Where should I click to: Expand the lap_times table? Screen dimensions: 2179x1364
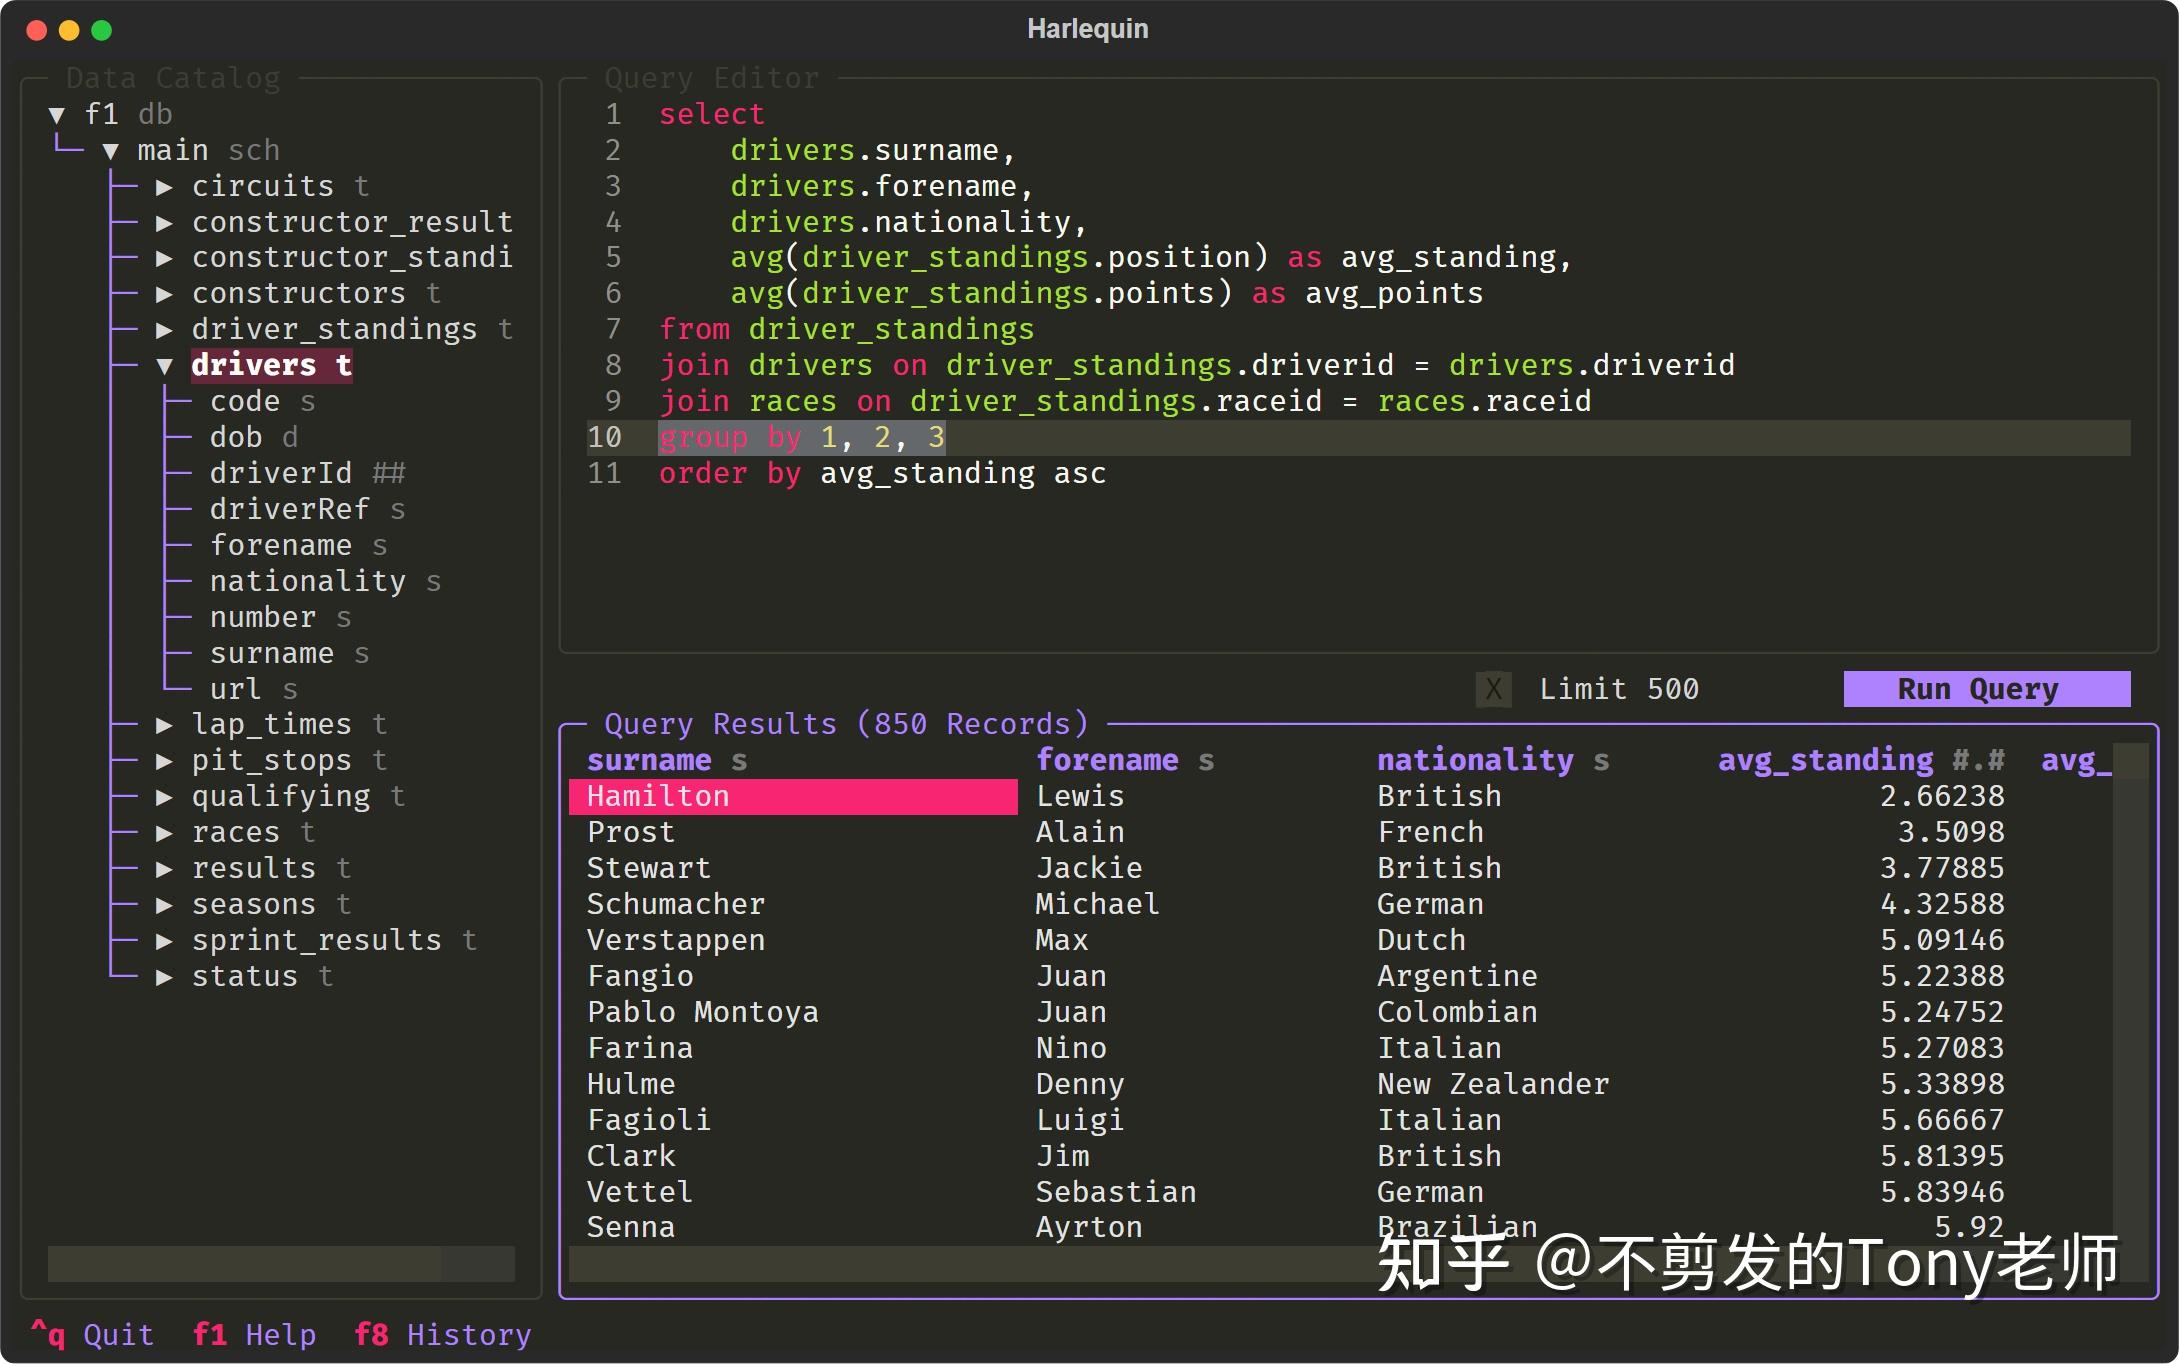click(x=165, y=725)
